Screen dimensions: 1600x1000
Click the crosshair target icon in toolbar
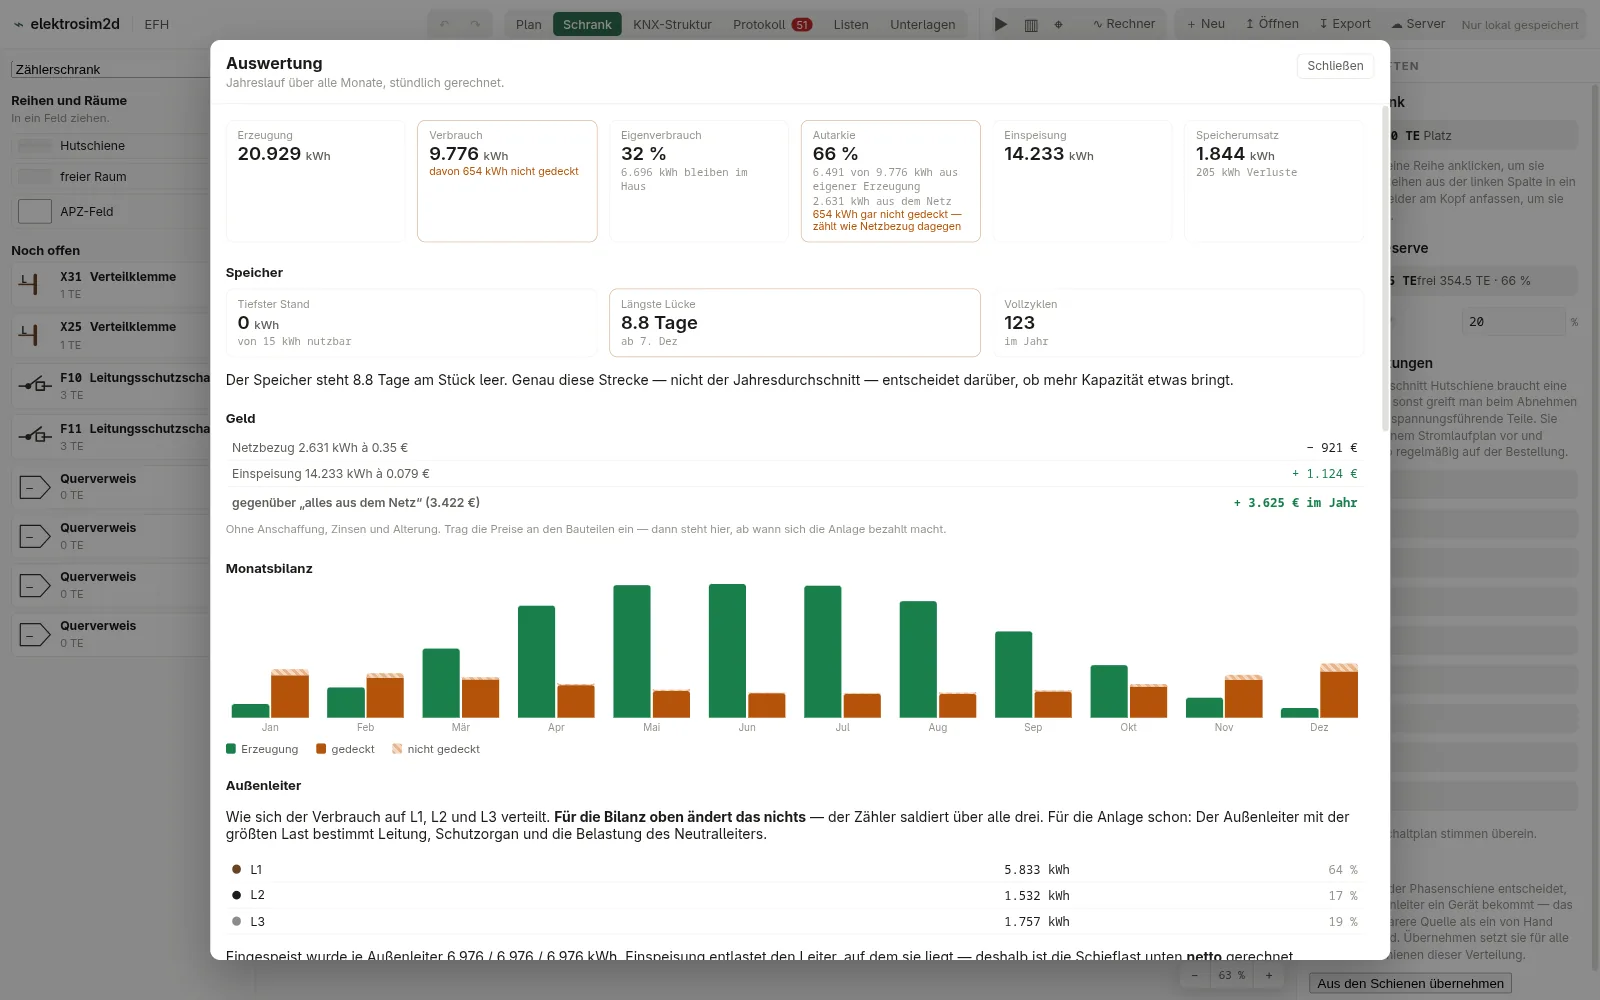1059,24
